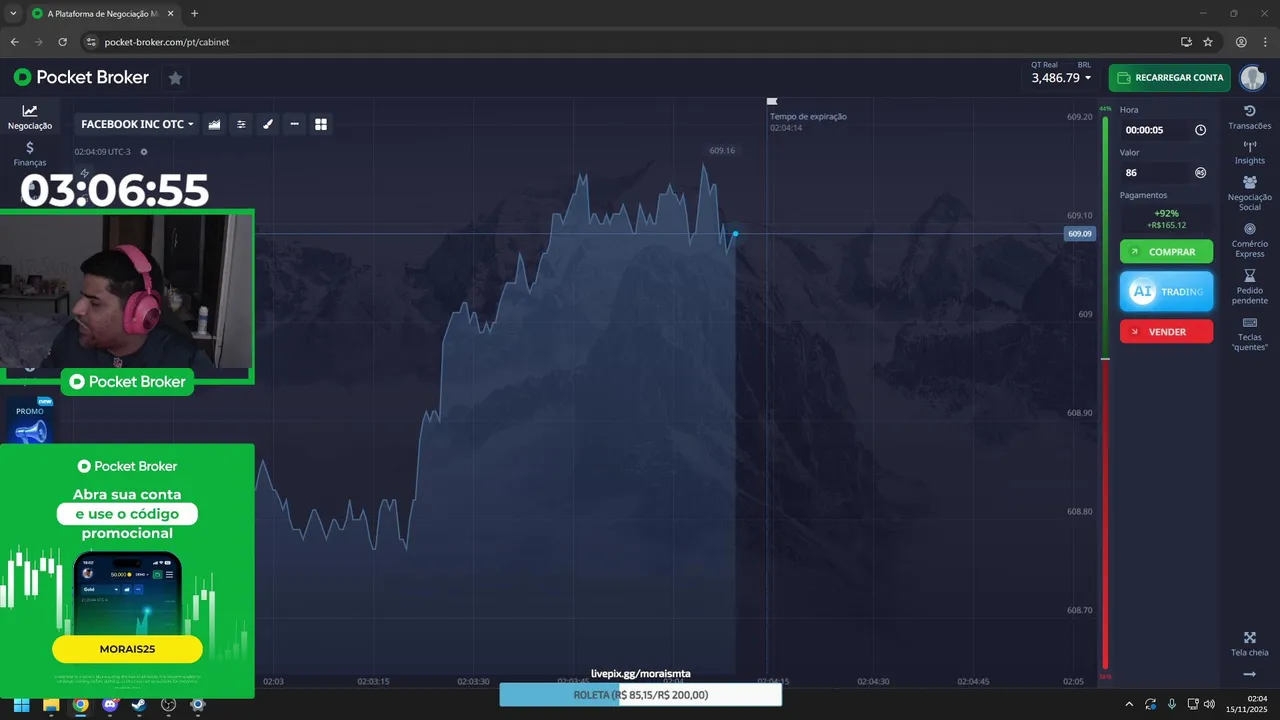Viewport: 1280px width, 720px height.
Task: Click the clock icon in Hora field
Action: (x=1200, y=130)
